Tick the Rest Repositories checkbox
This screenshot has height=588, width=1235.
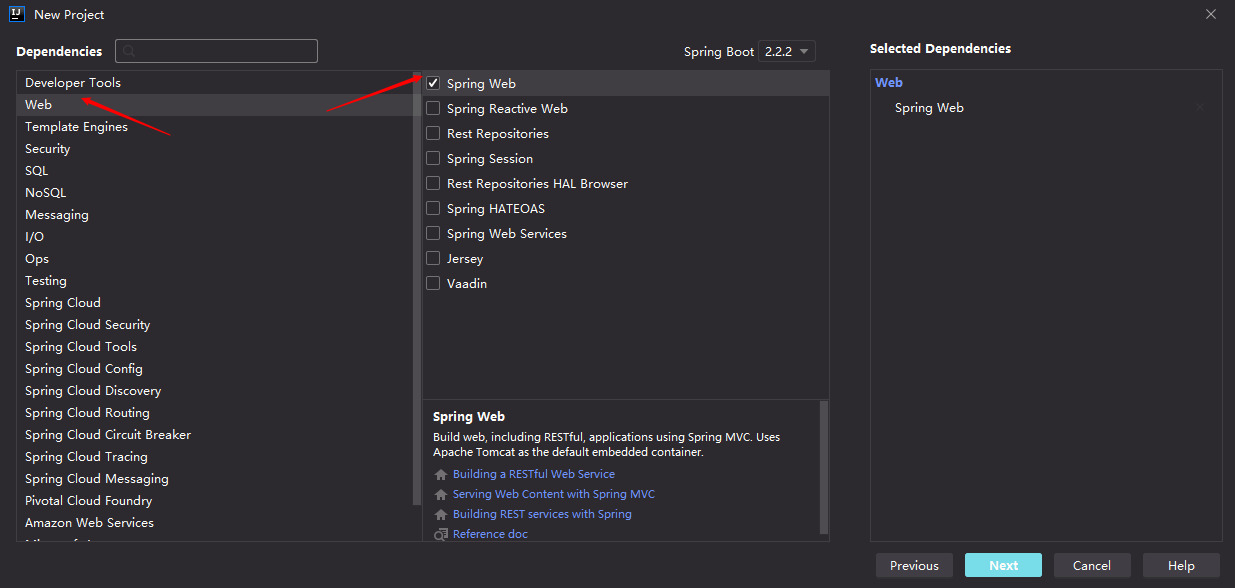tap(433, 133)
